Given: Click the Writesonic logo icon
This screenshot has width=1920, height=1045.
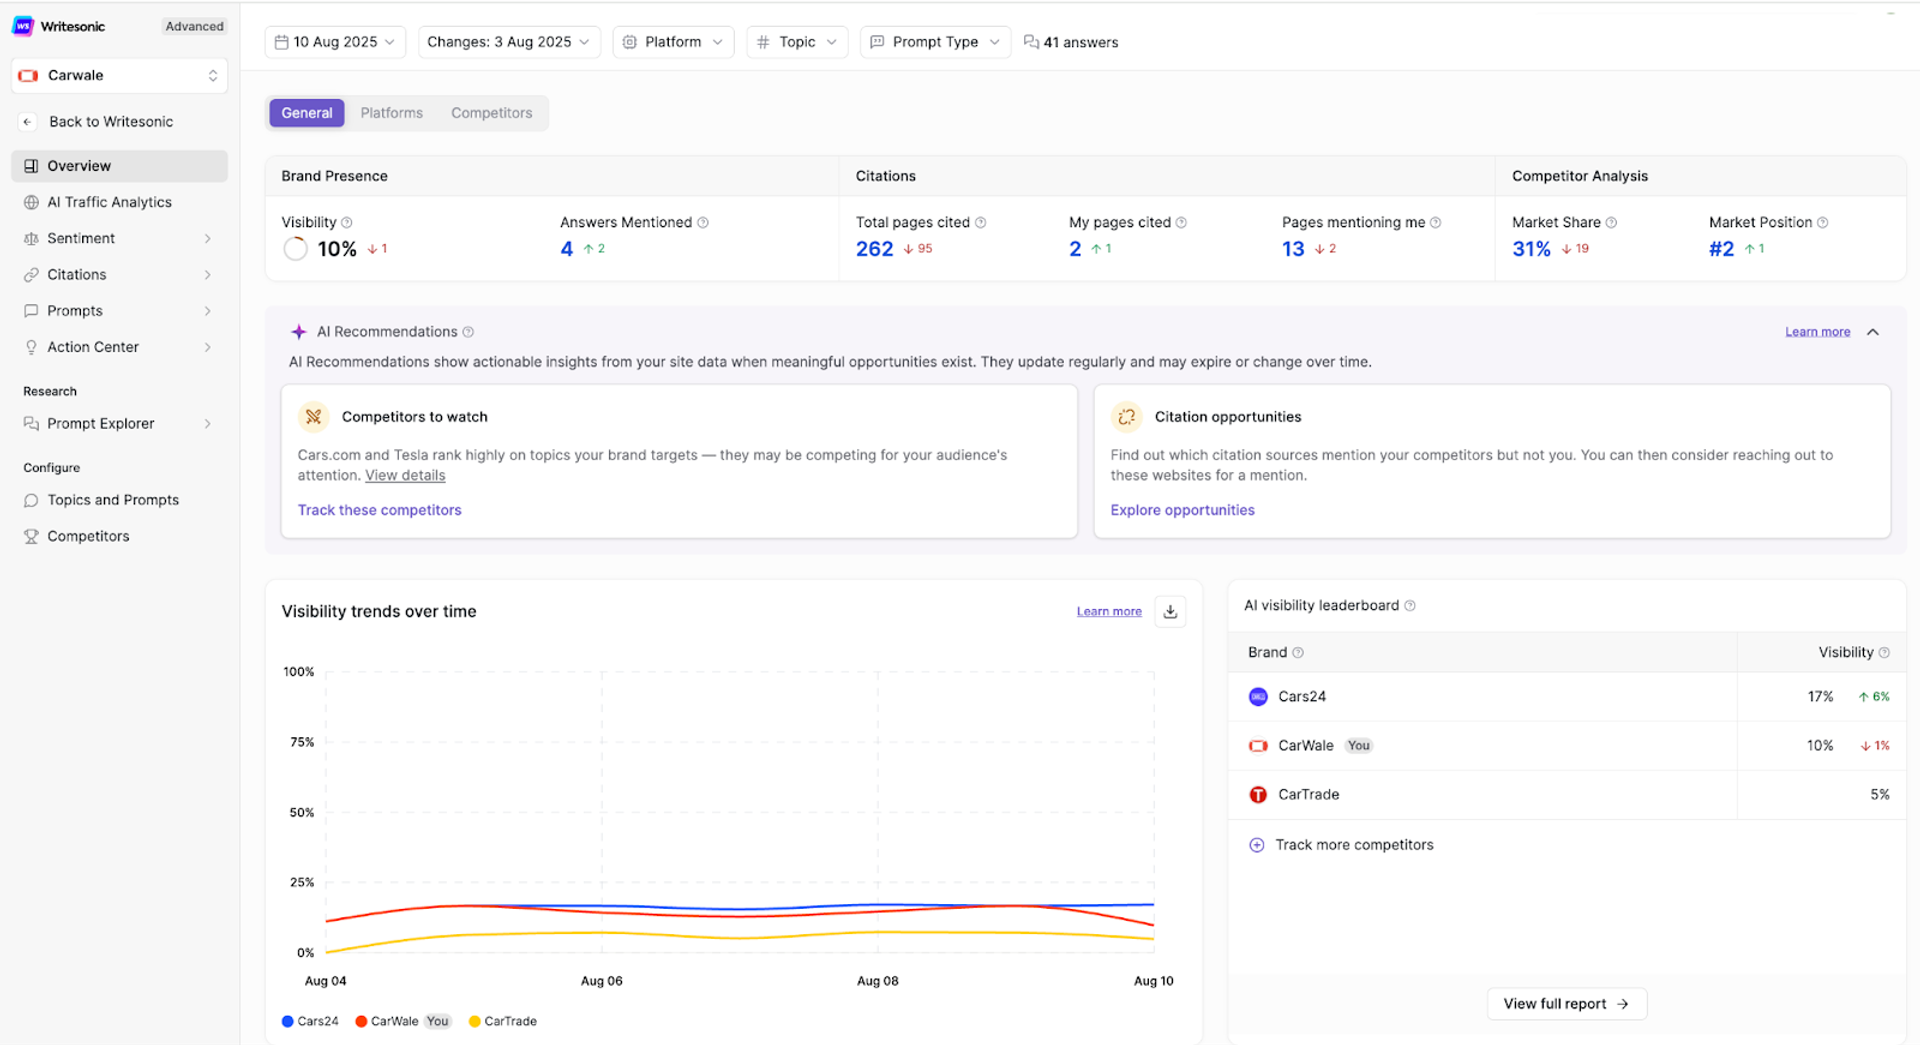Looking at the screenshot, I should [x=23, y=26].
